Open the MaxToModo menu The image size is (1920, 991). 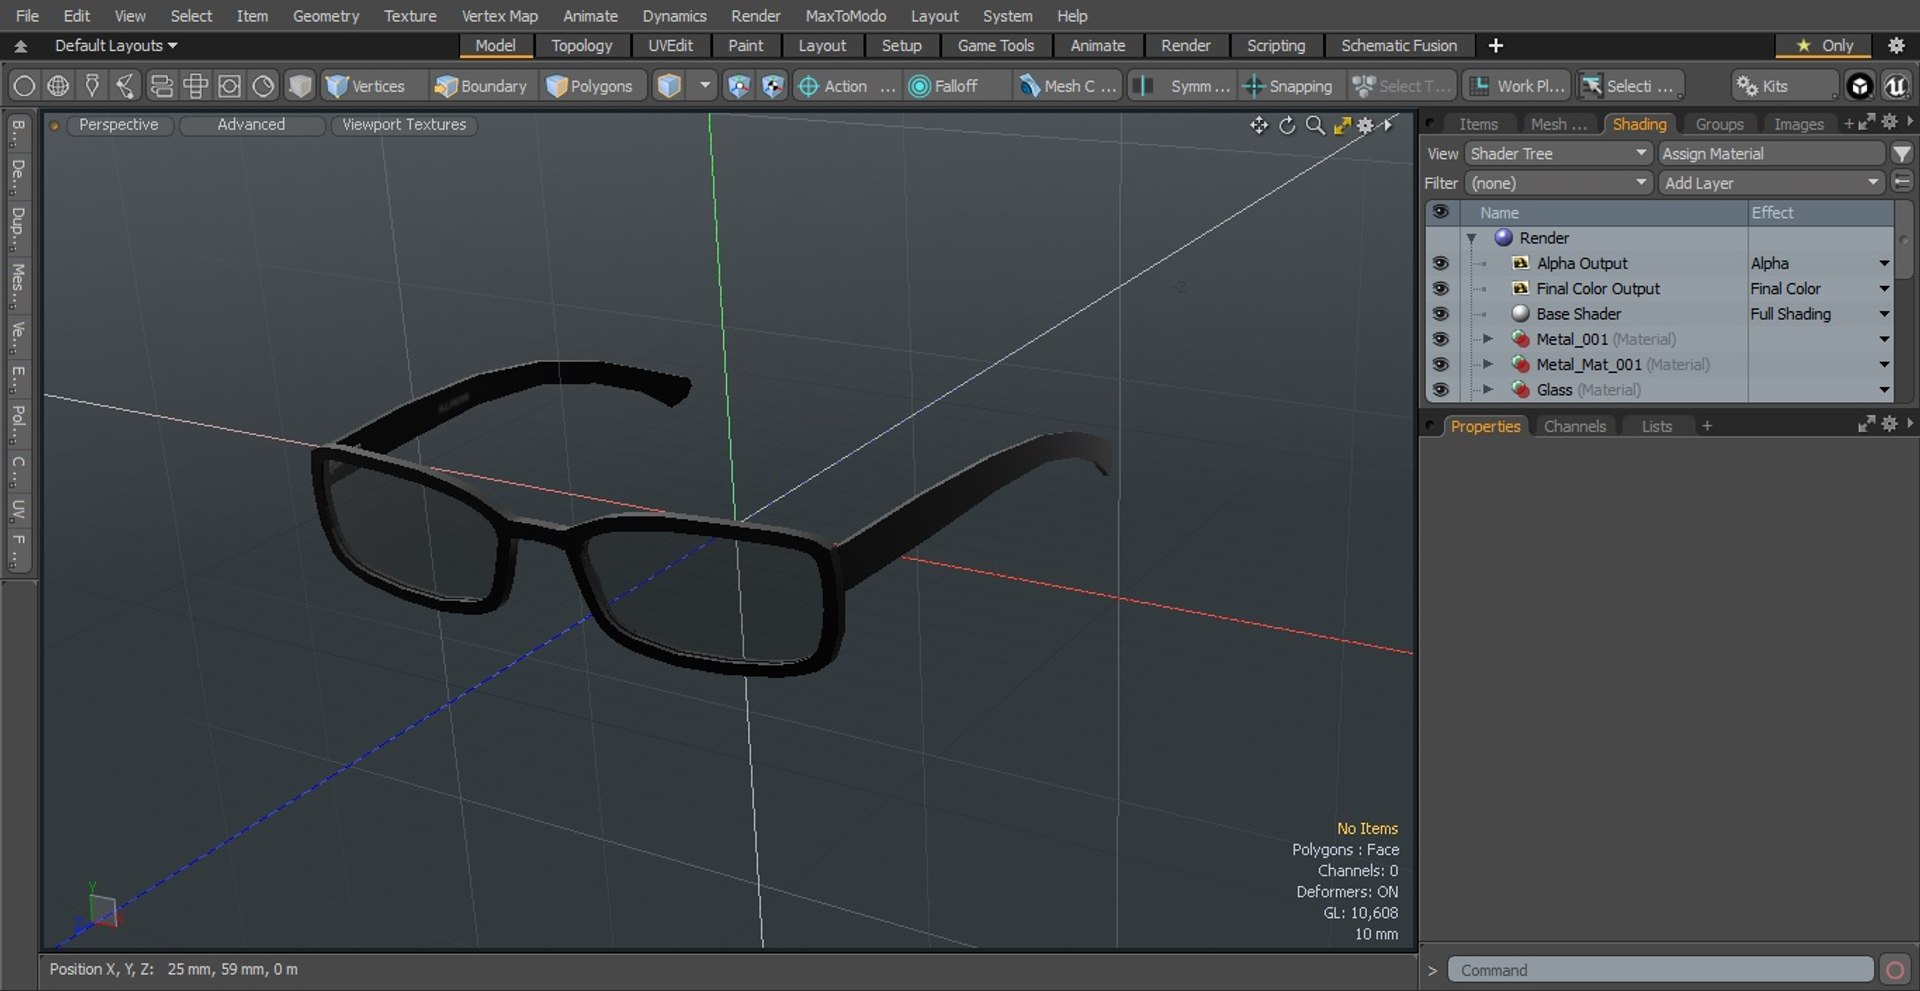tap(845, 16)
